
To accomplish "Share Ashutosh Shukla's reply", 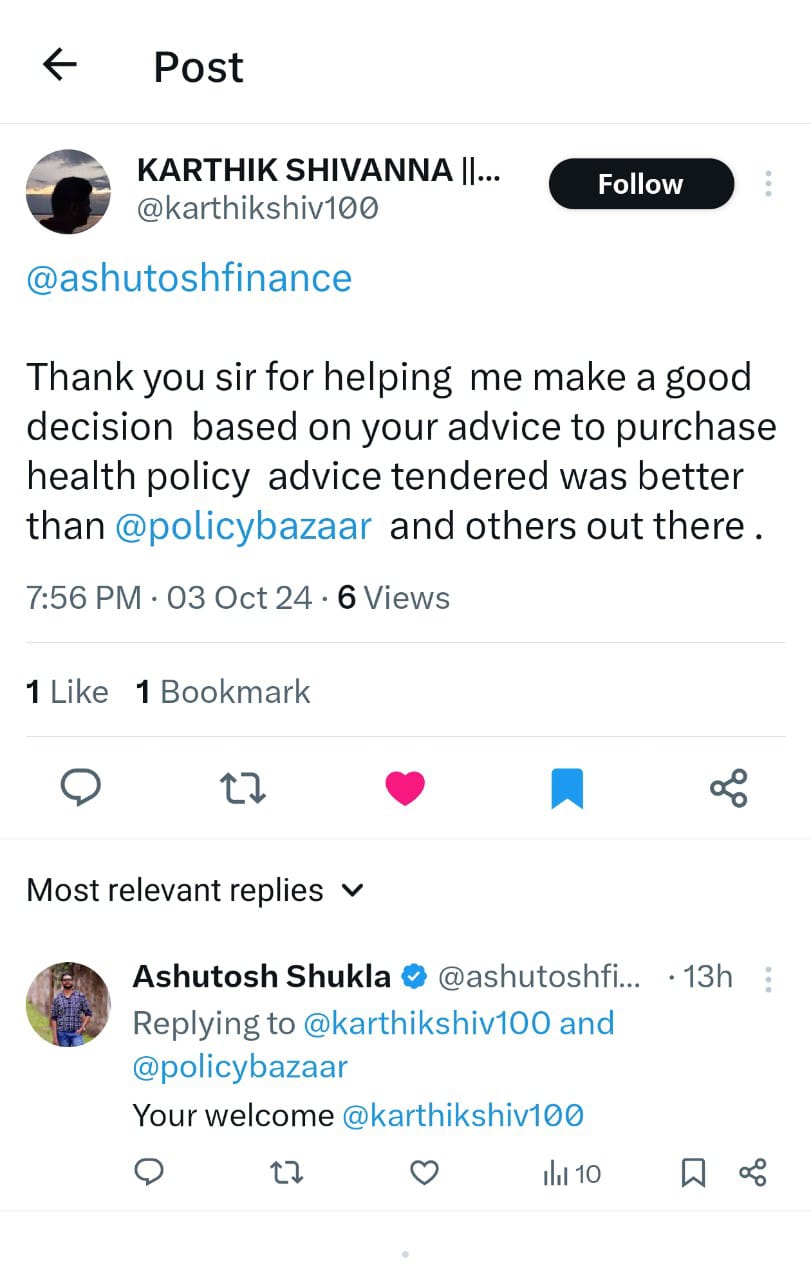I will [752, 1172].
